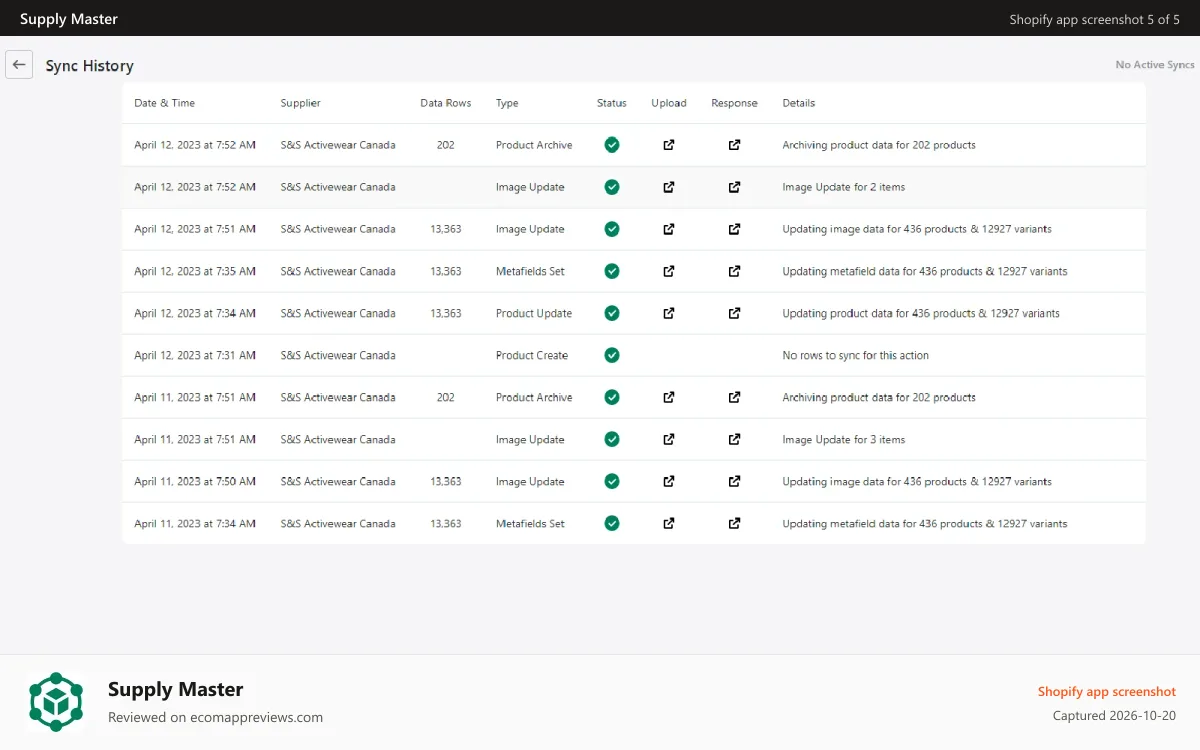
Task: Open upload file for April 12 Metafields Set sync
Action: point(669,271)
